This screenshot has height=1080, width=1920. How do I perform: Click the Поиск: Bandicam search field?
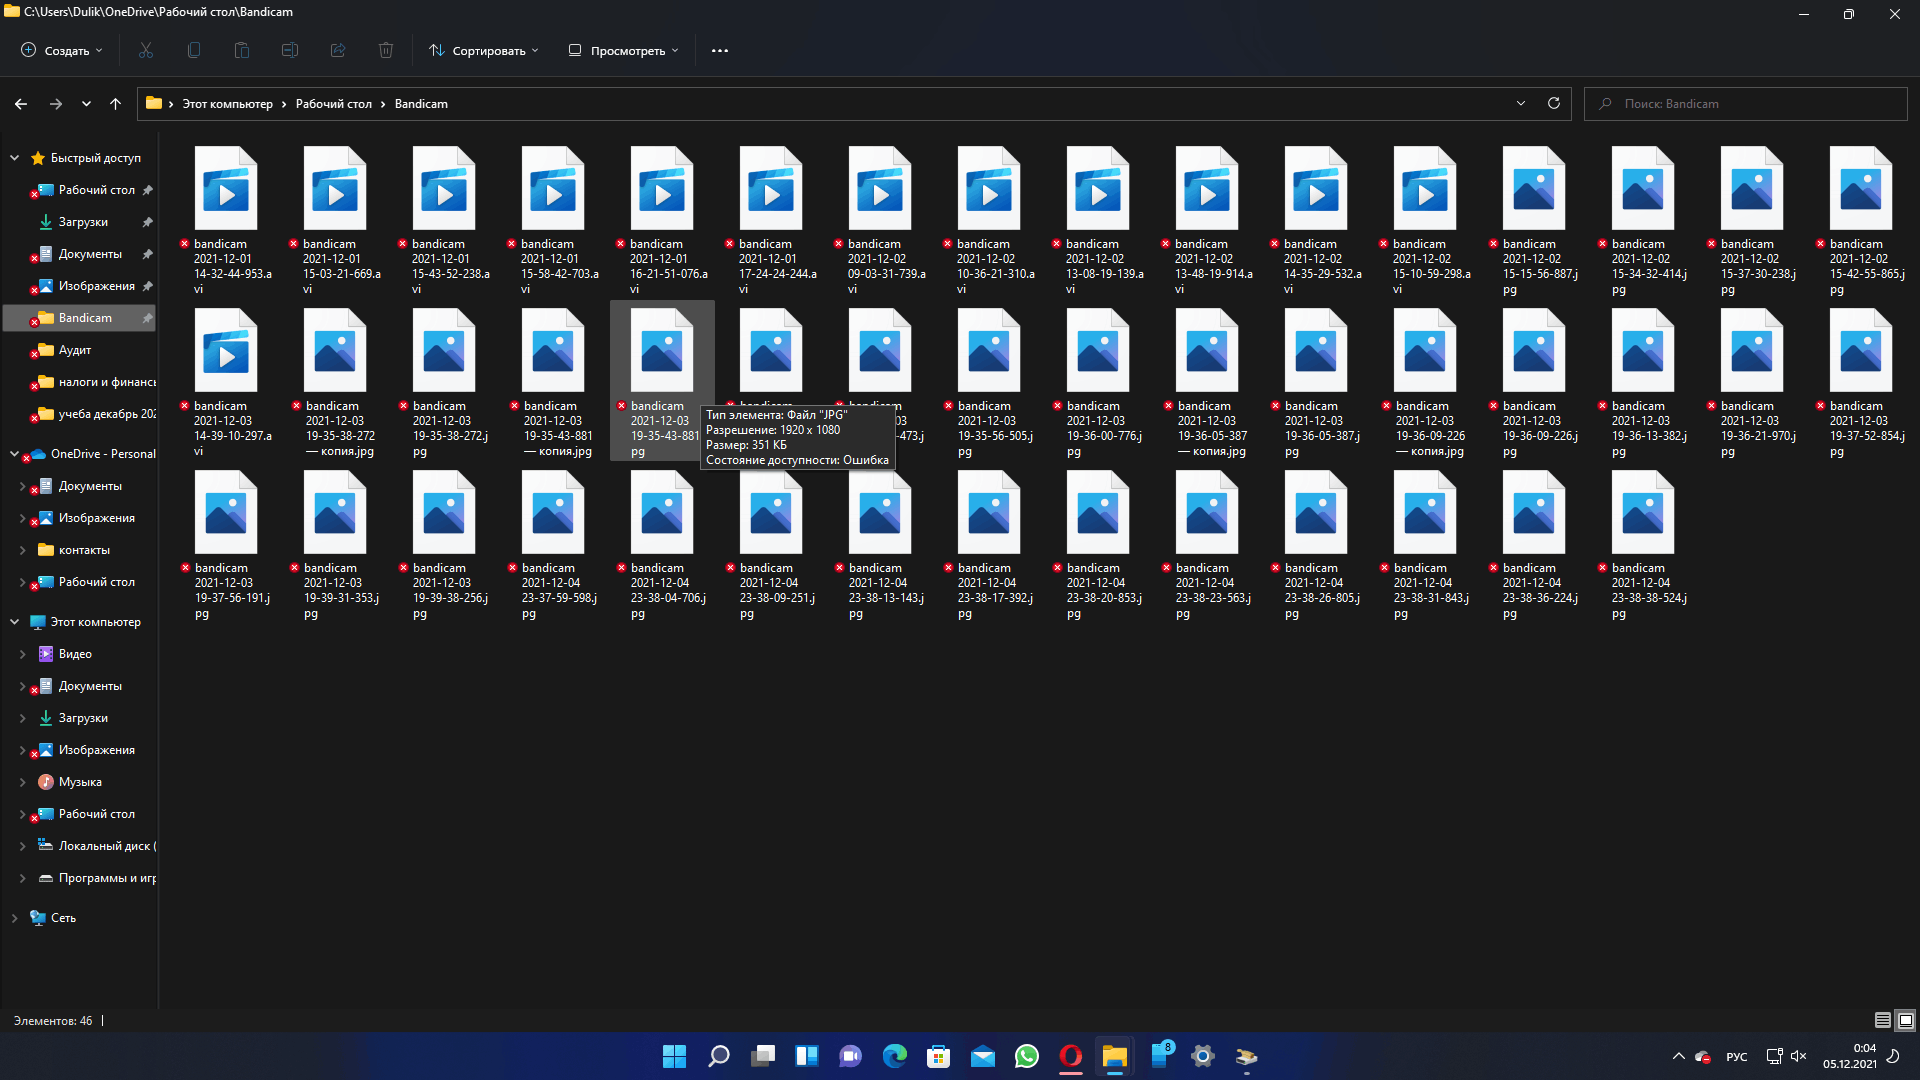[x=1746, y=104]
